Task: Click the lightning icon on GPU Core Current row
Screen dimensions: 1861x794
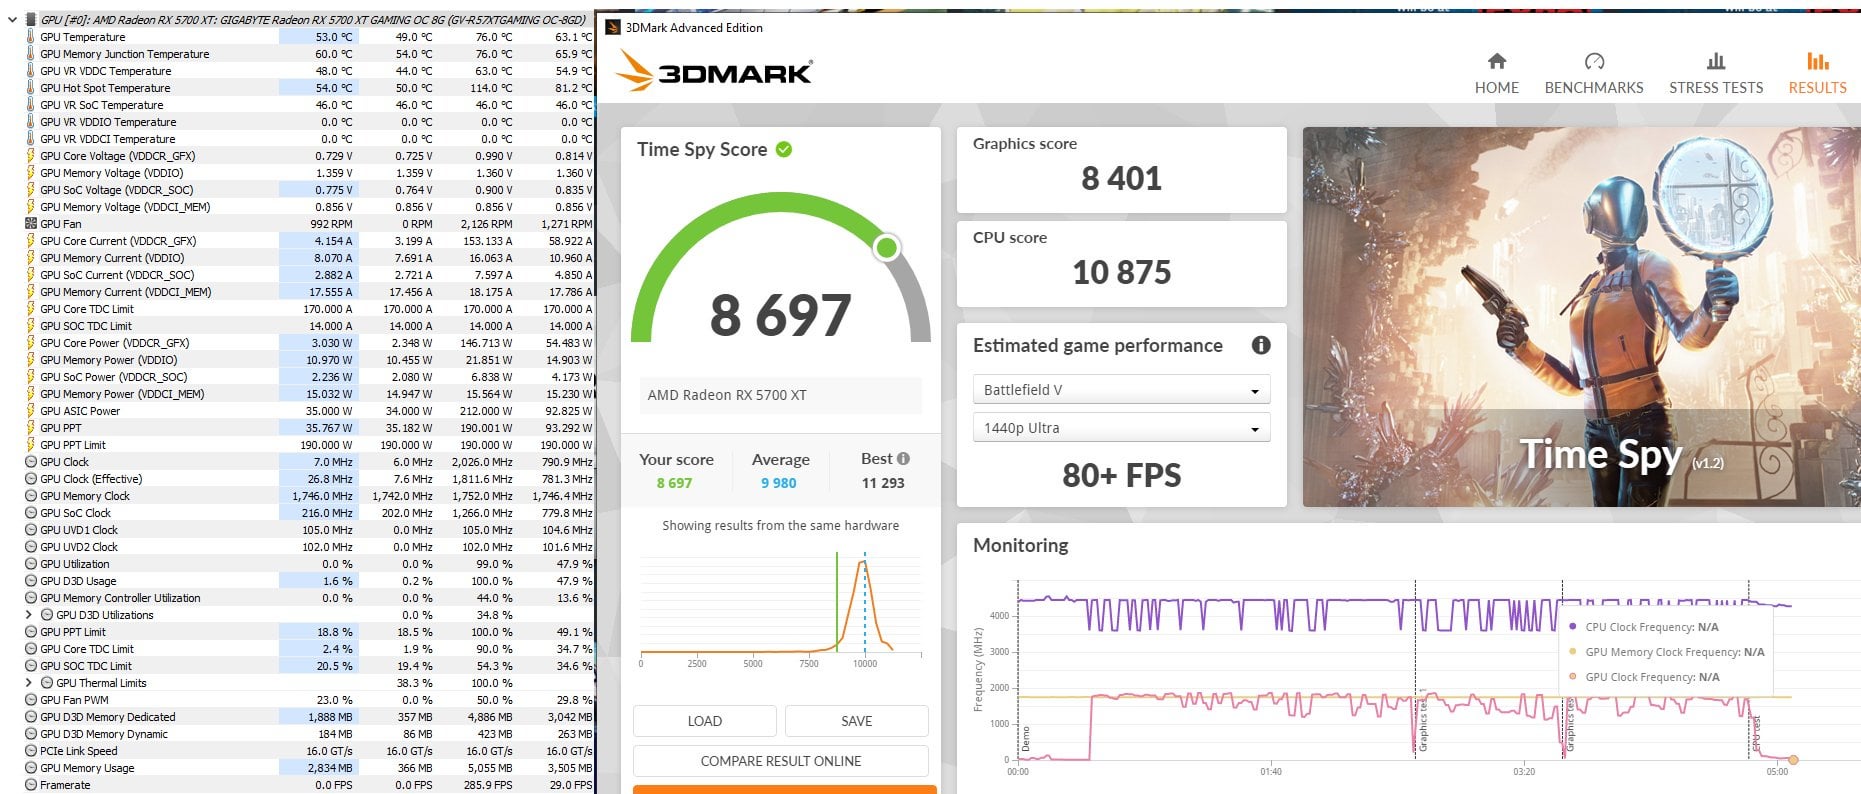Action: click(x=30, y=241)
